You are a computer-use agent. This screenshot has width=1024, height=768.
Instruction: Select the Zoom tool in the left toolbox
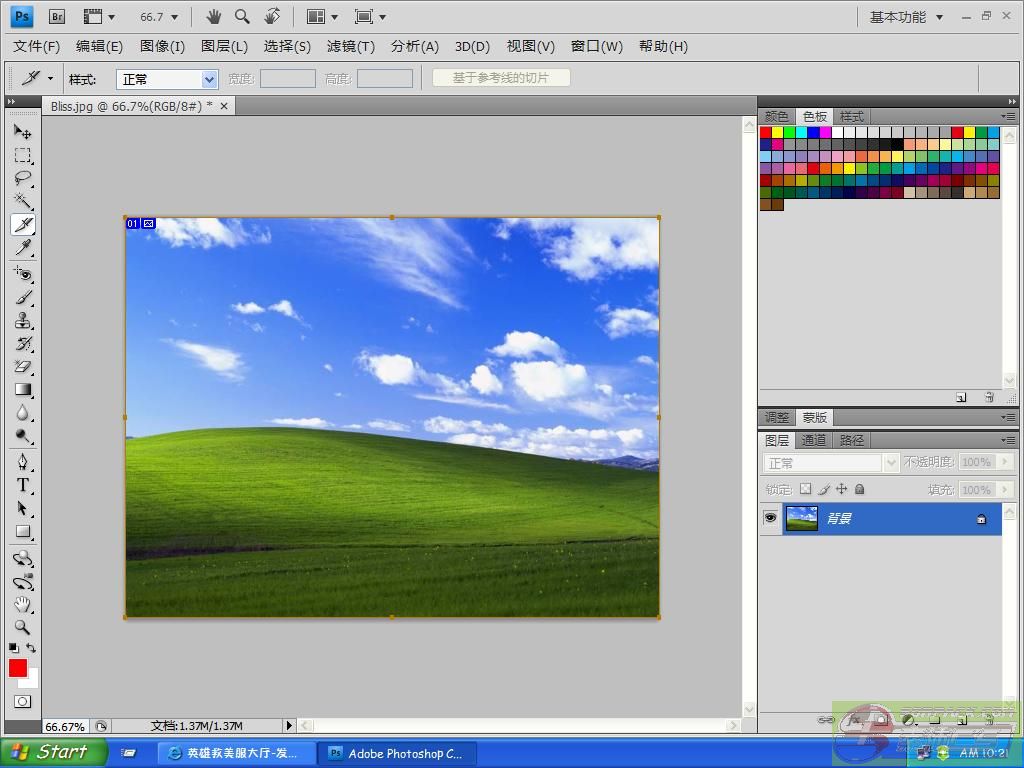23,628
